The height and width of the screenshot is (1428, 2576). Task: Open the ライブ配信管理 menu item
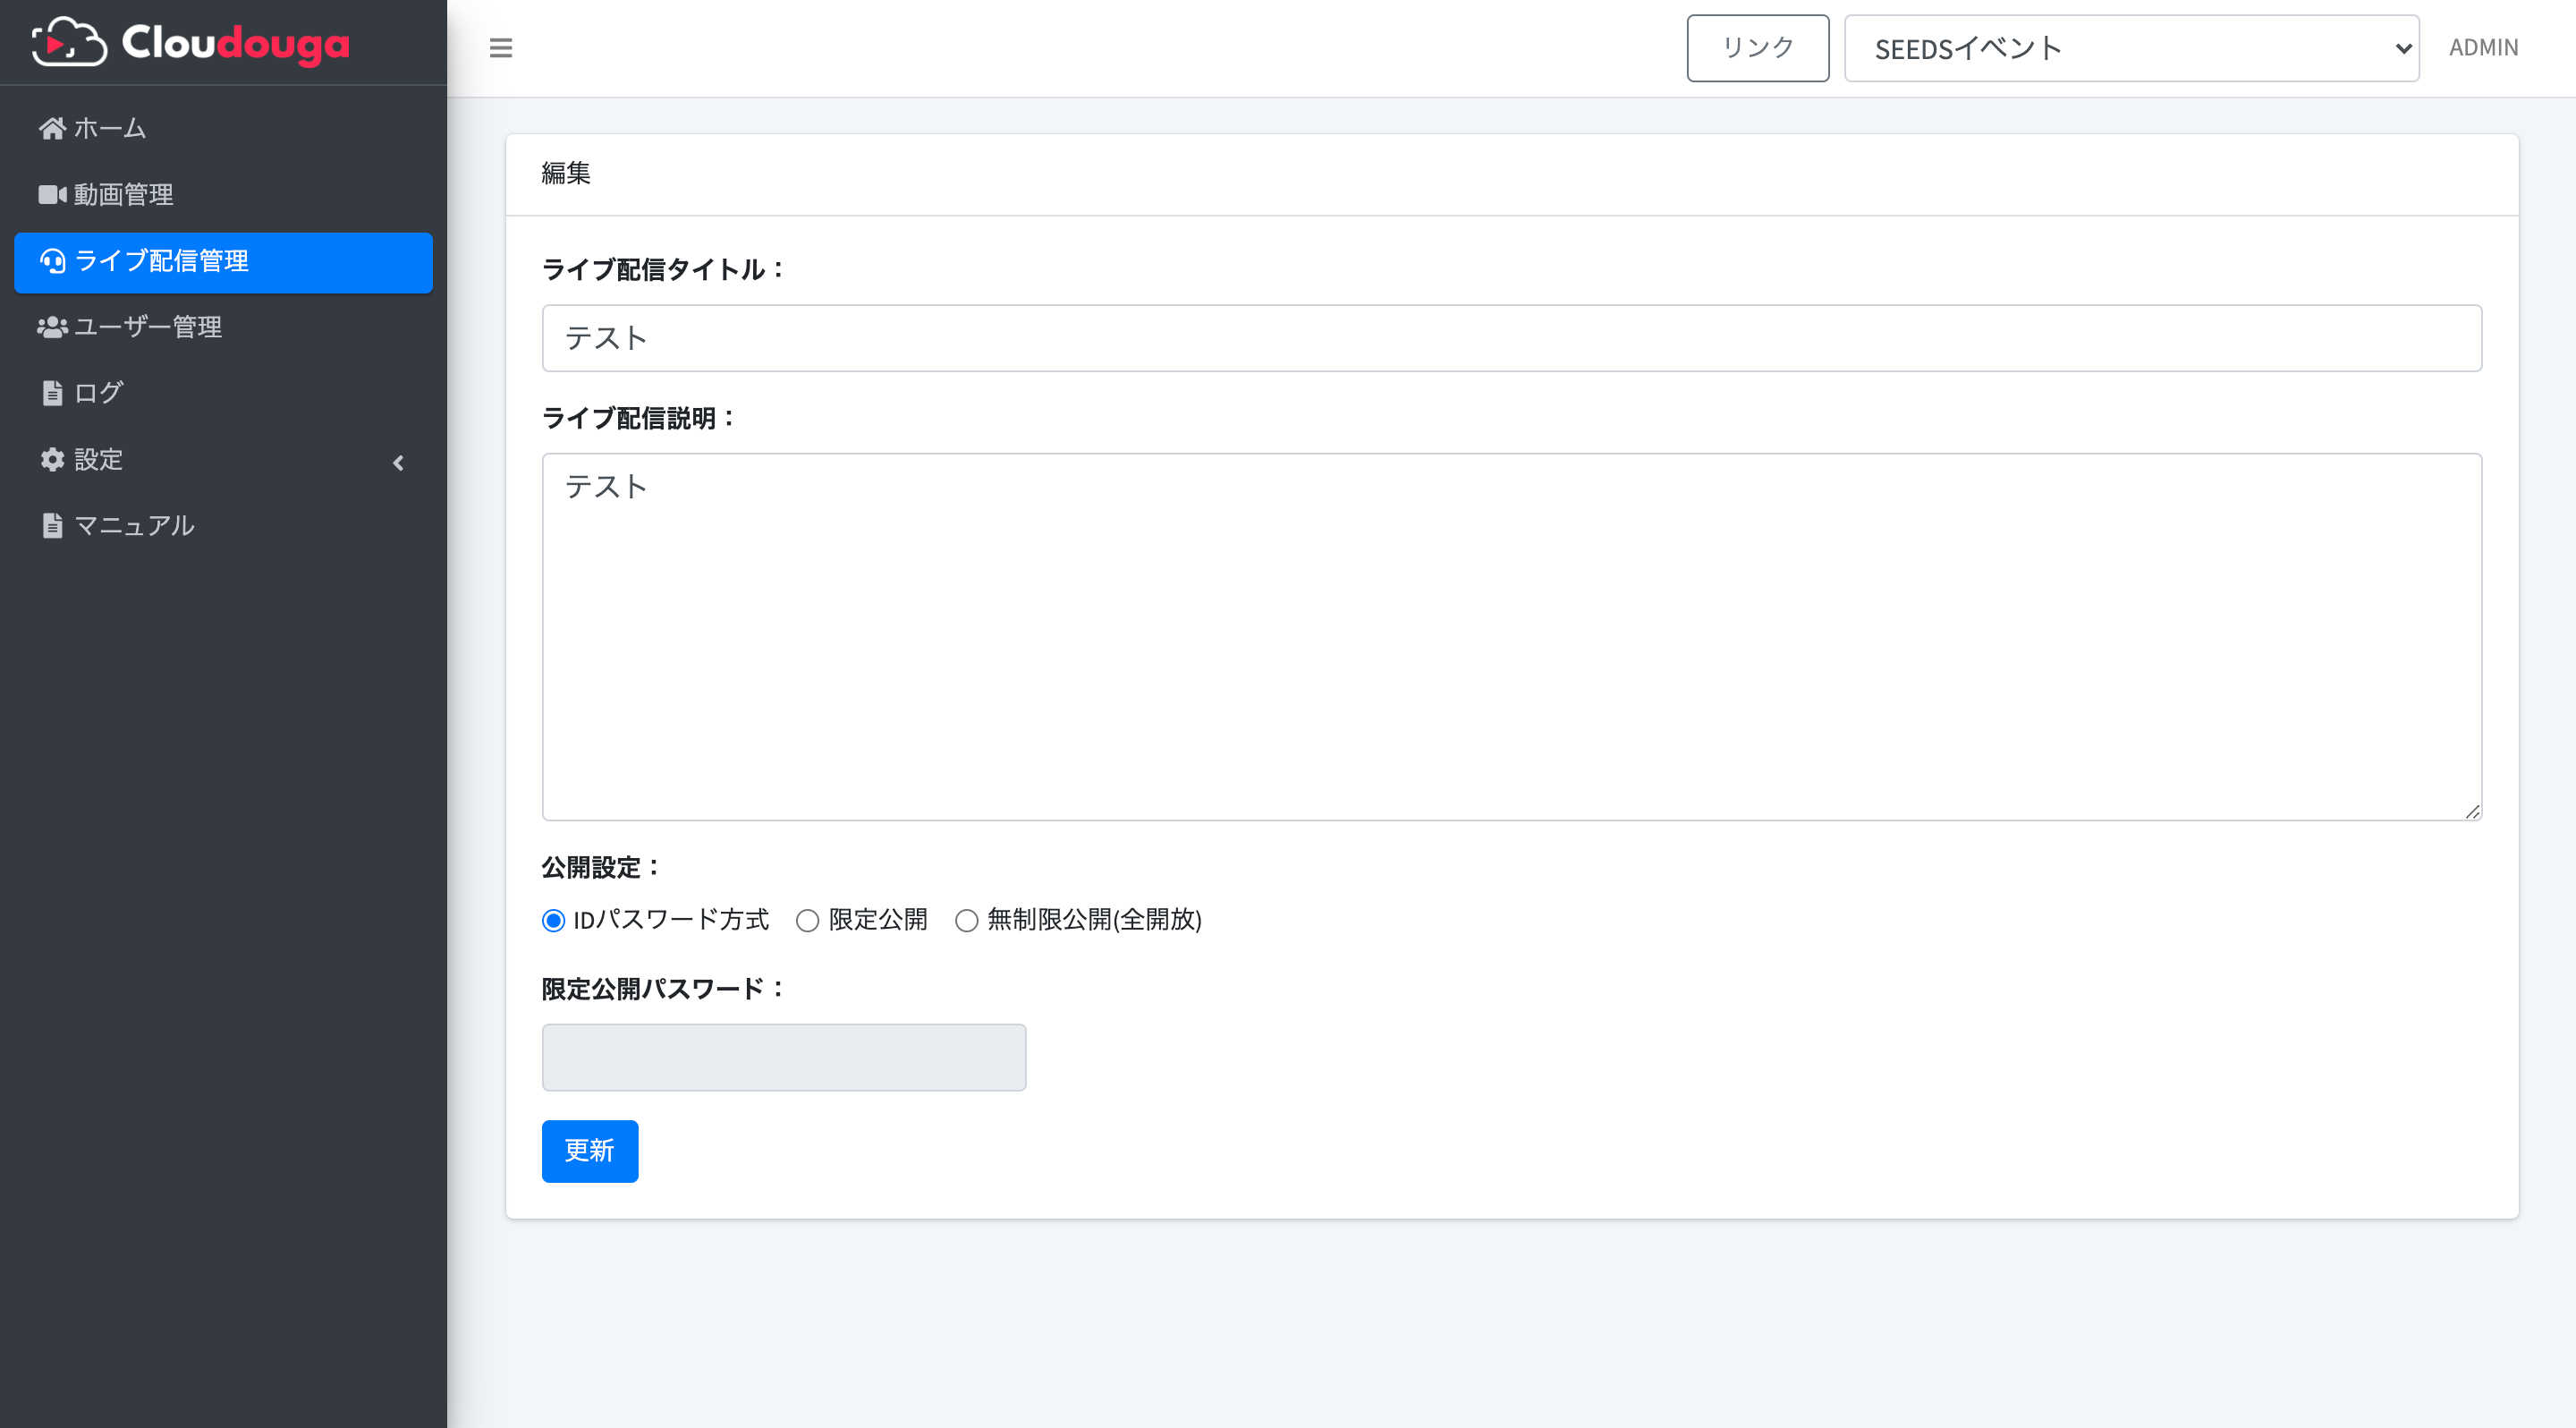[223, 262]
